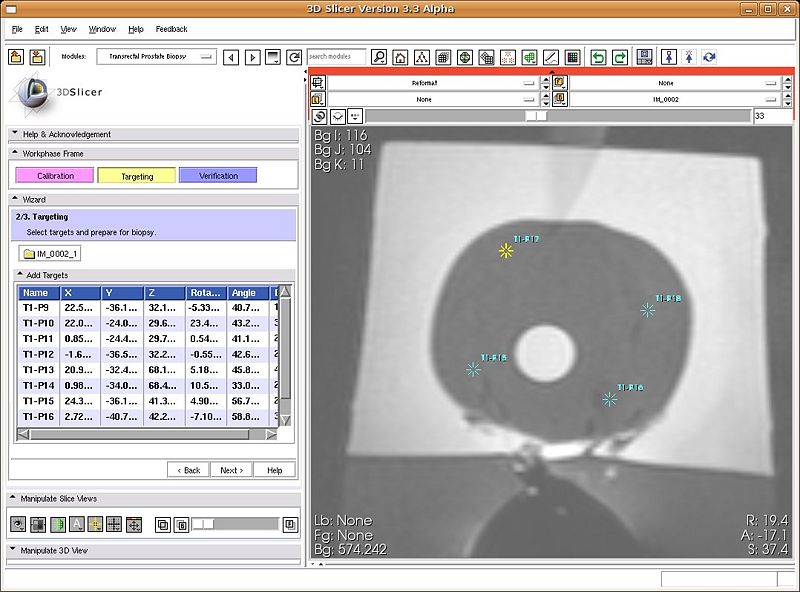Select target row T1-P12 in table
Screen dimensions: 800x592
point(38,354)
